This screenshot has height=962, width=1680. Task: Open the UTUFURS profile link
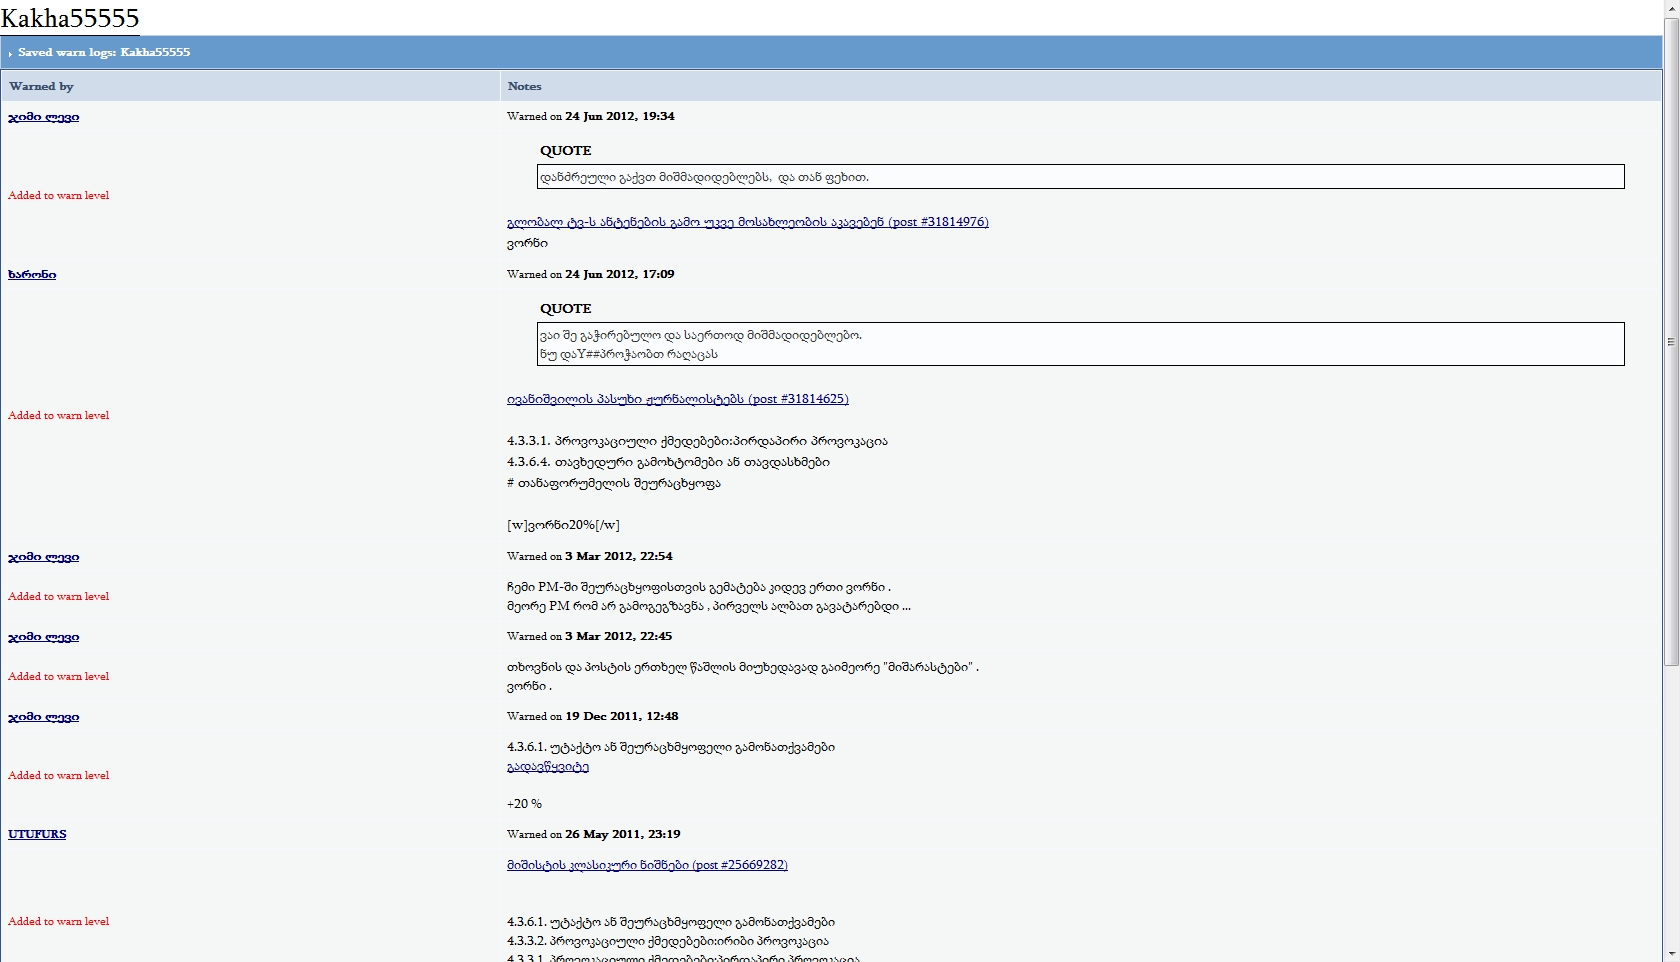pos(37,834)
